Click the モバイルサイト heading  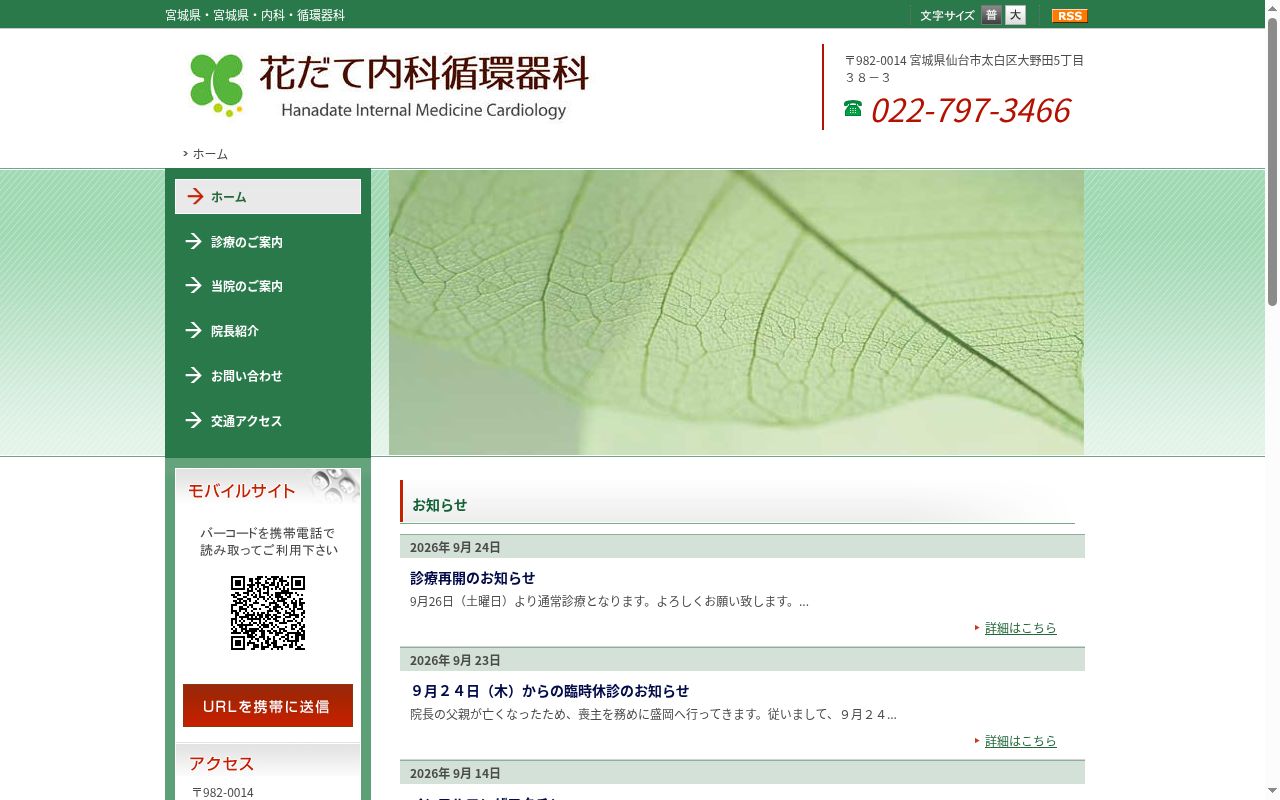(242, 491)
